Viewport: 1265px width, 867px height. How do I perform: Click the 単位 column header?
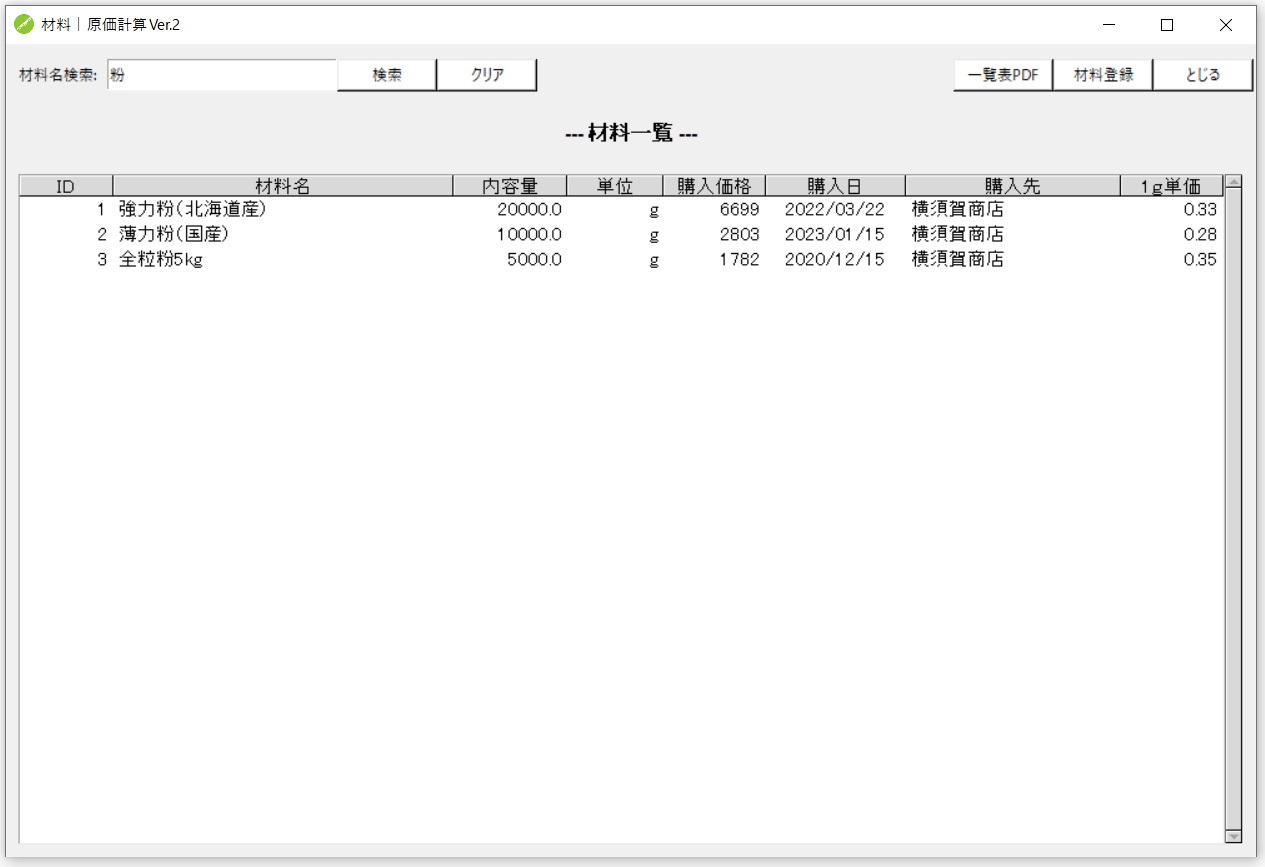616,185
